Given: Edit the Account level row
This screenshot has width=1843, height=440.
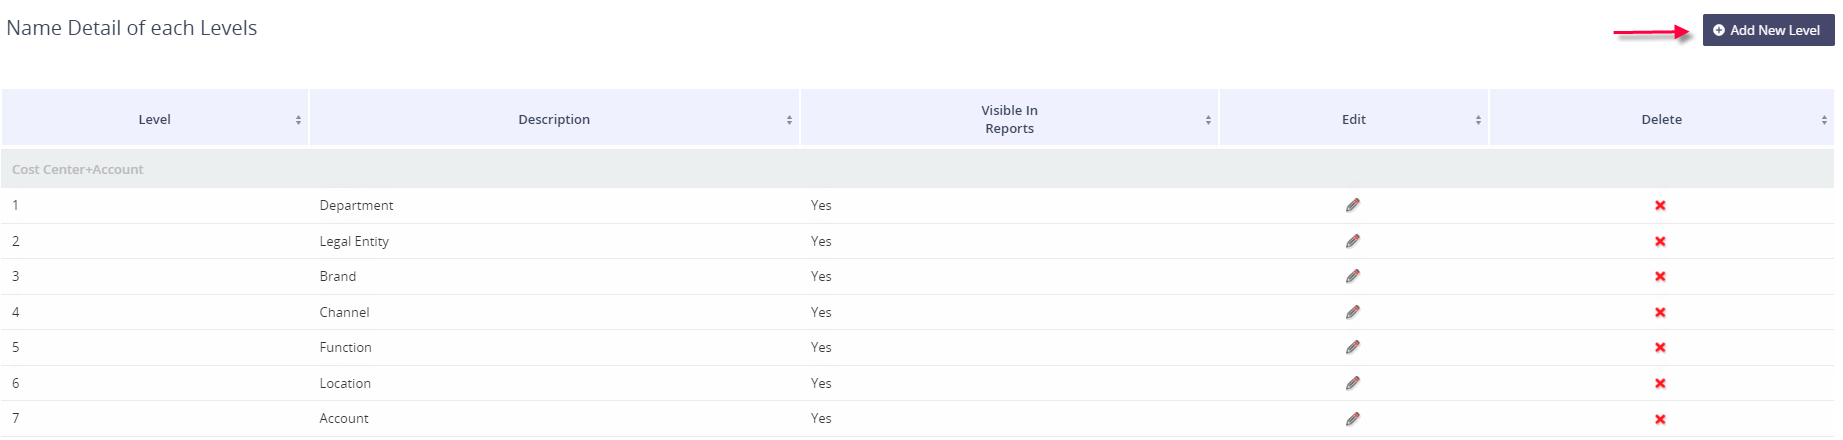Looking at the screenshot, I should coord(1352,419).
